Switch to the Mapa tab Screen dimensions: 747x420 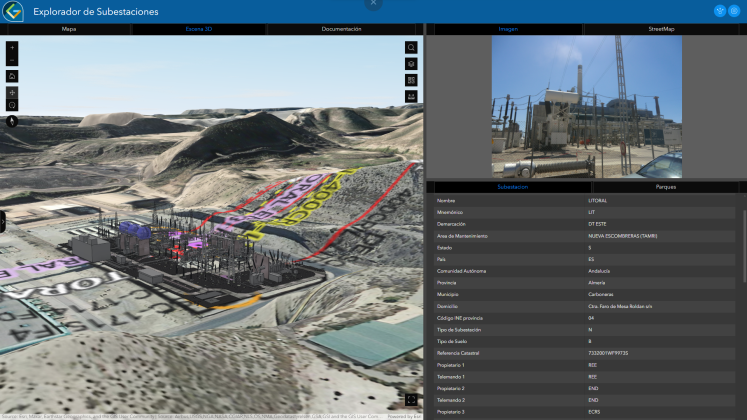pos(69,30)
